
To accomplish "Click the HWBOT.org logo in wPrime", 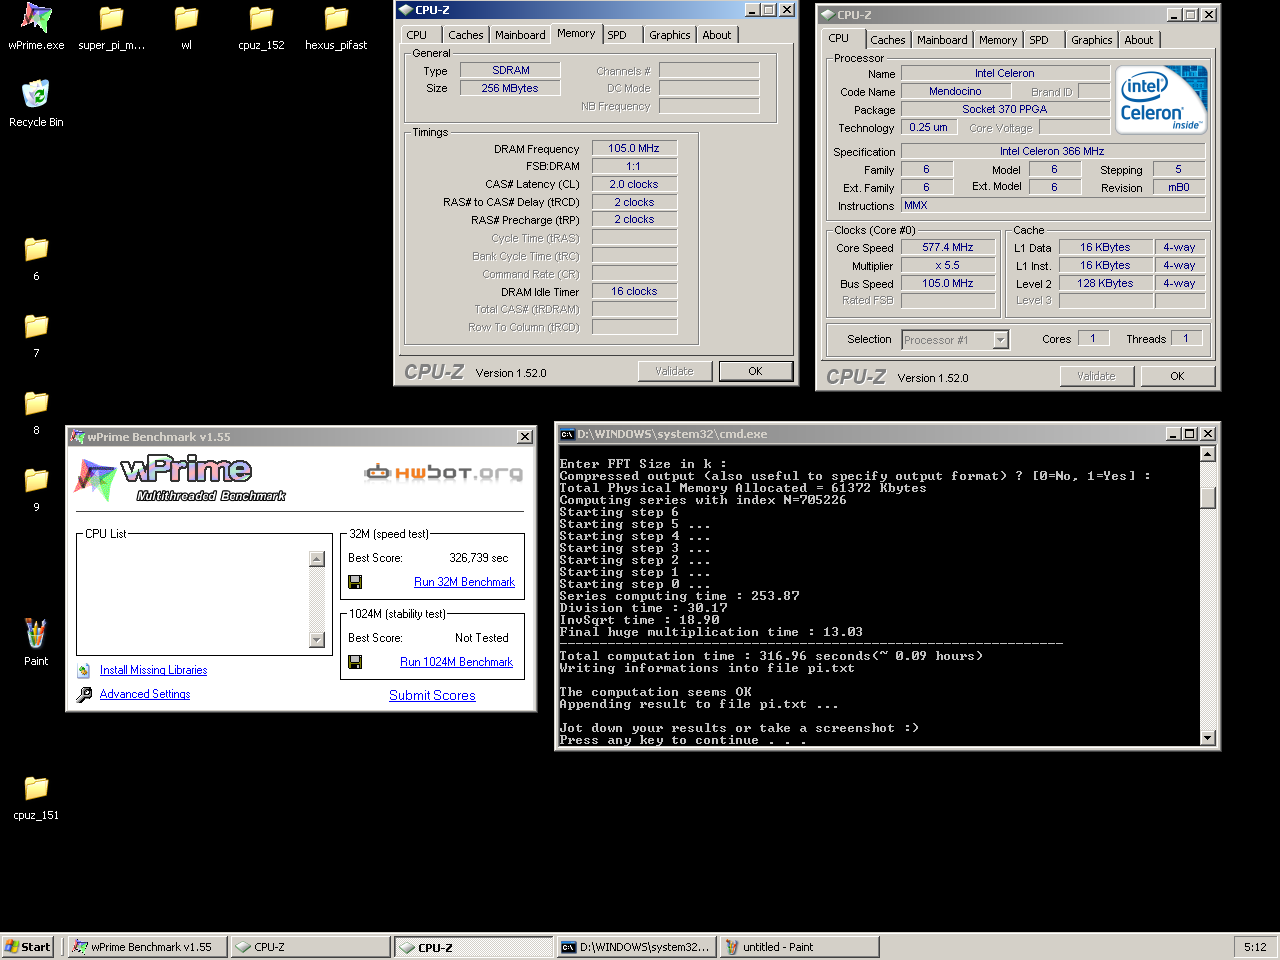I will tap(444, 472).
